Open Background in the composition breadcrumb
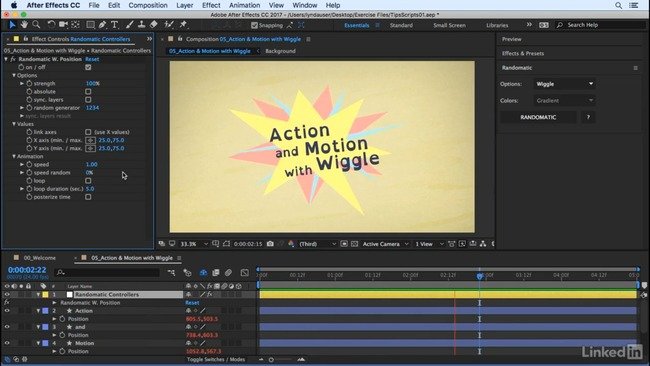650x366 pixels. click(280, 51)
